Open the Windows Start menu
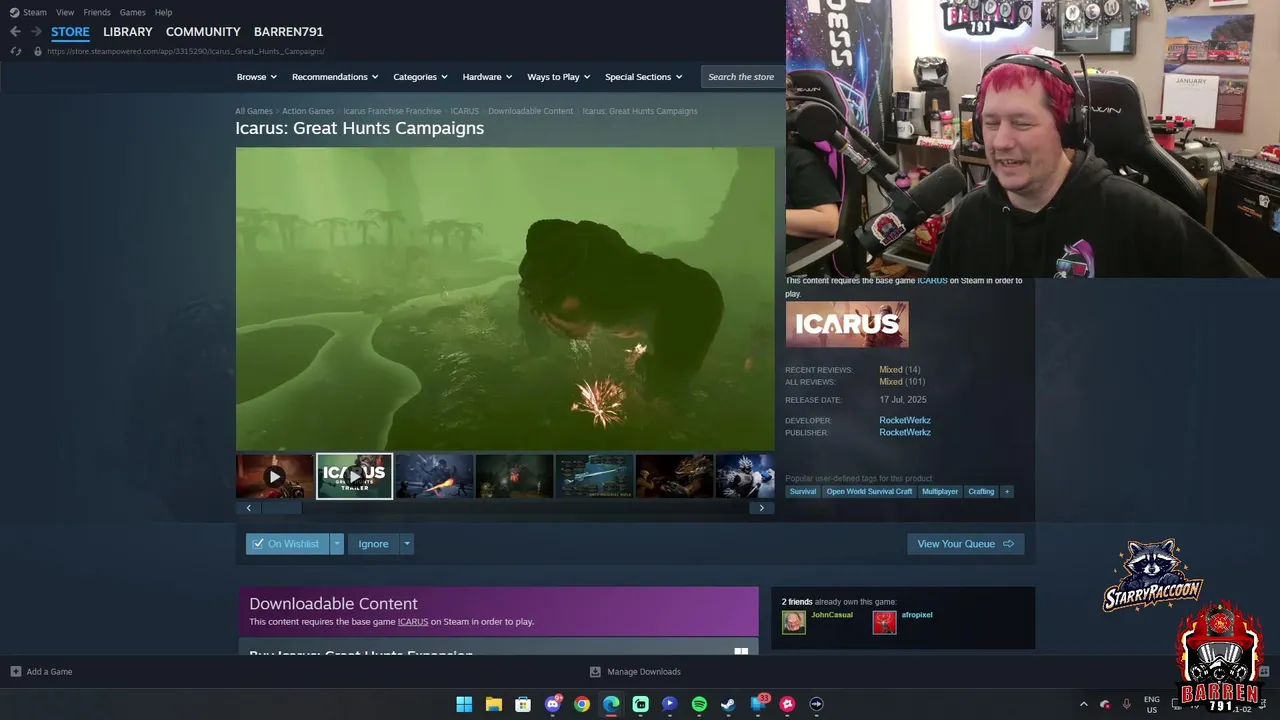Viewport: 1280px width, 720px height. [x=464, y=704]
